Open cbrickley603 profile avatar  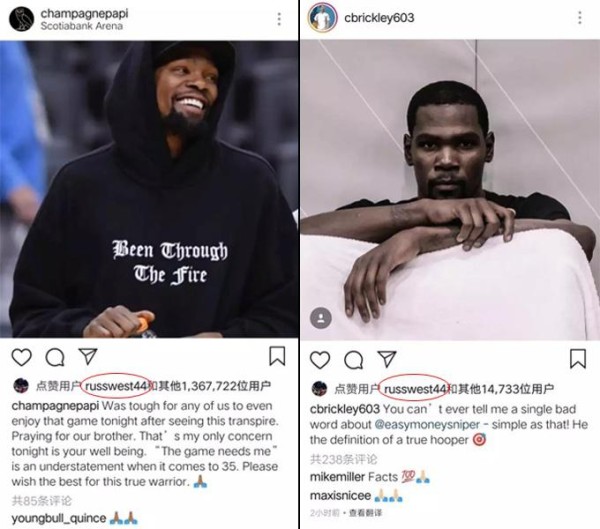click(x=323, y=18)
